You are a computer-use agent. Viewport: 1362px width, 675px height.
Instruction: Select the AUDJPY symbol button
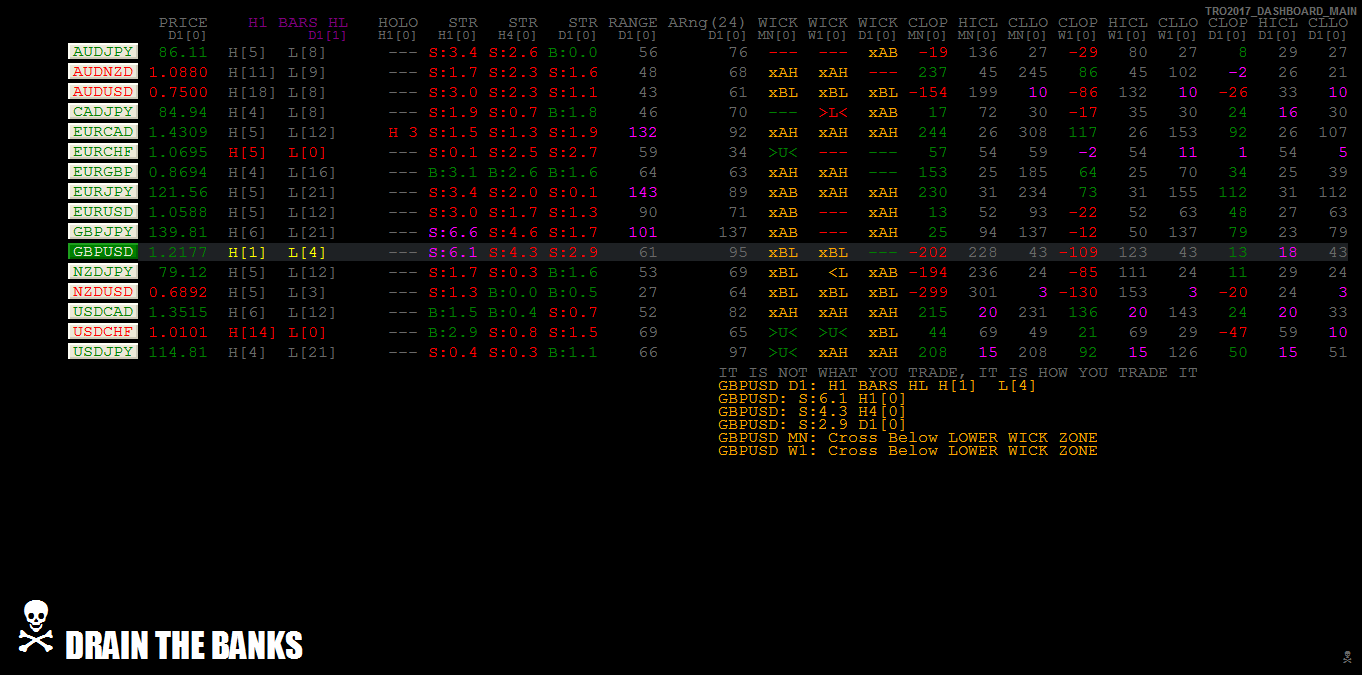[x=103, y=51]
